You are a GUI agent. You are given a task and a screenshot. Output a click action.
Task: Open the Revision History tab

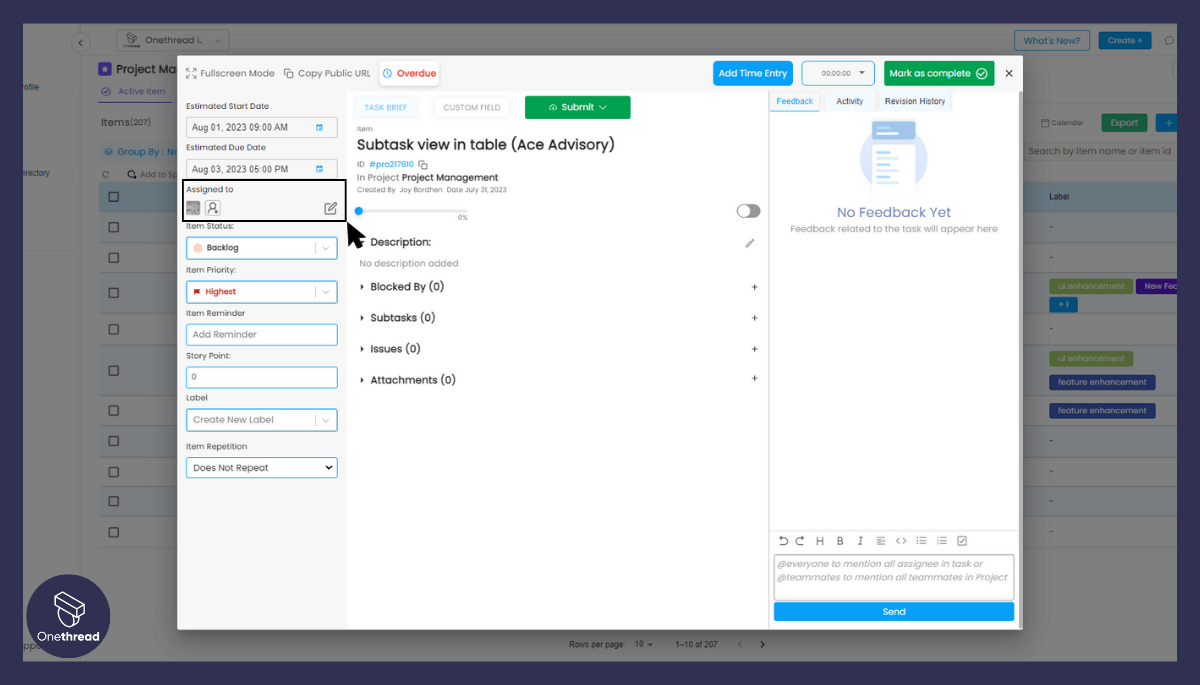tap(914, 101)
